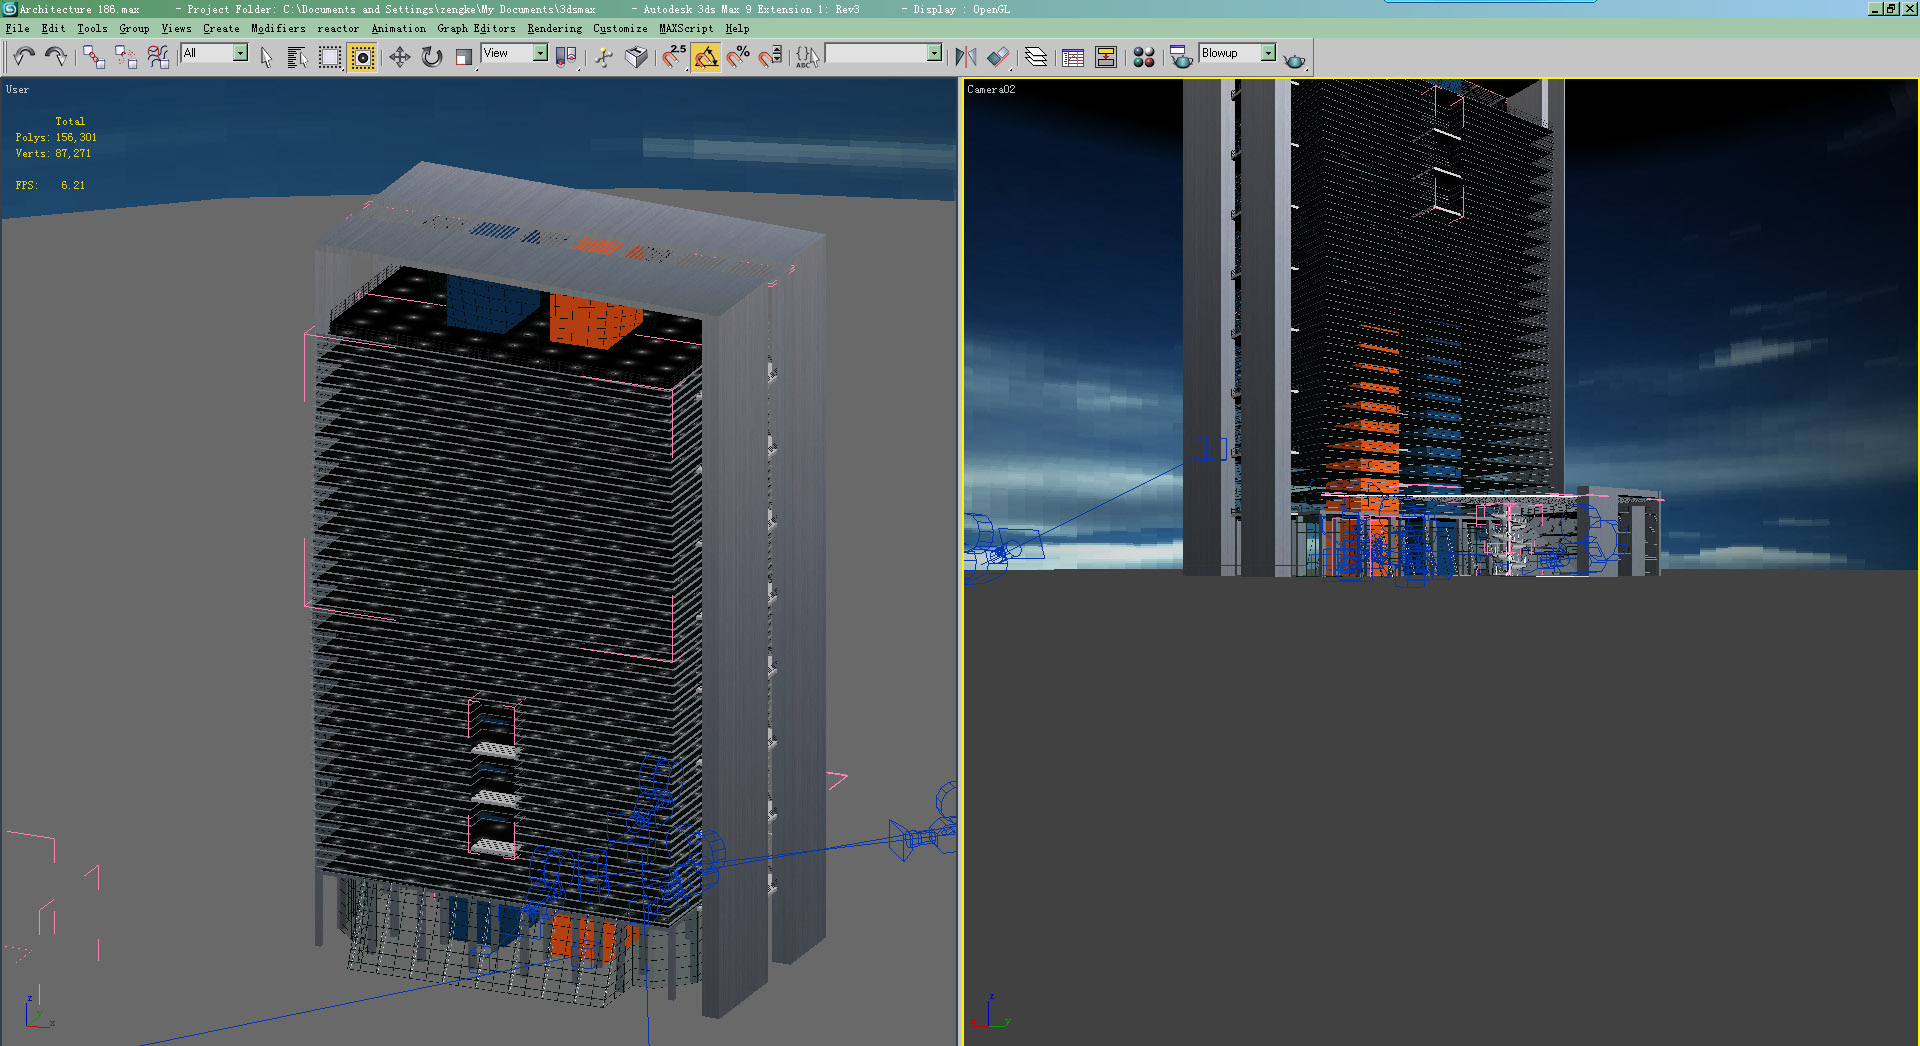Open the Group menu
The width and height of the screenshot is (1920, 1046).
coord(134,28)
